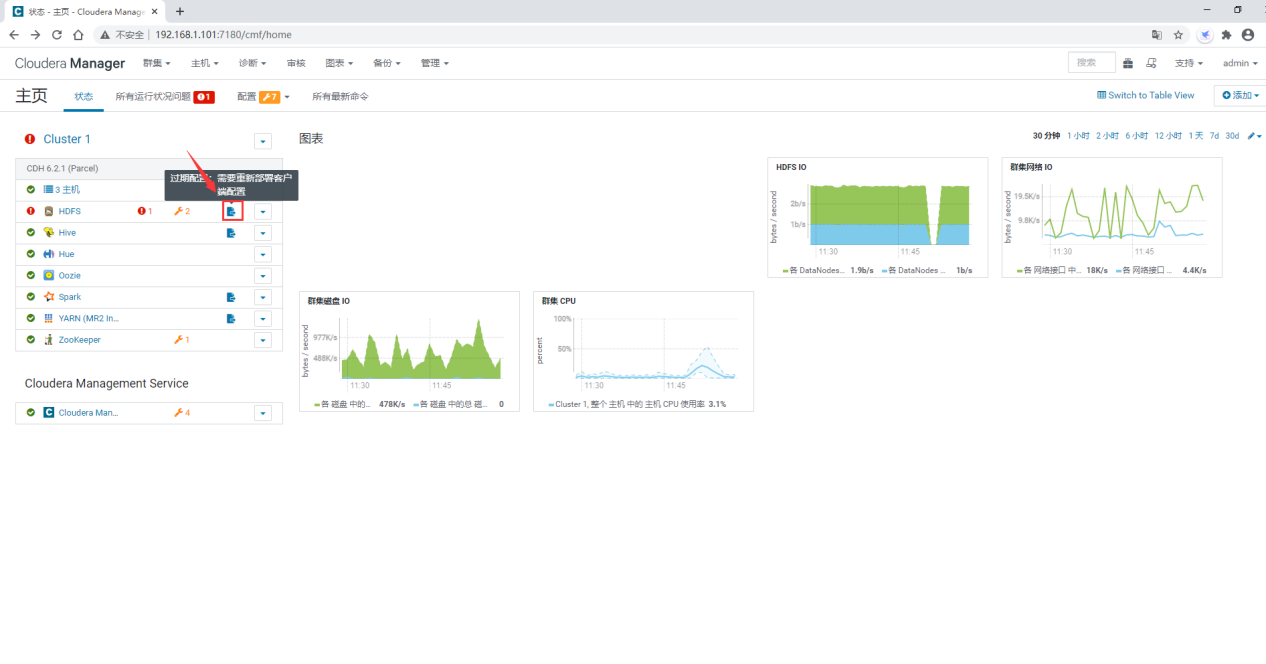1266x664 pixels.
Task: Open the Hue service actions dropdown
Action: (x=262, y=254)
